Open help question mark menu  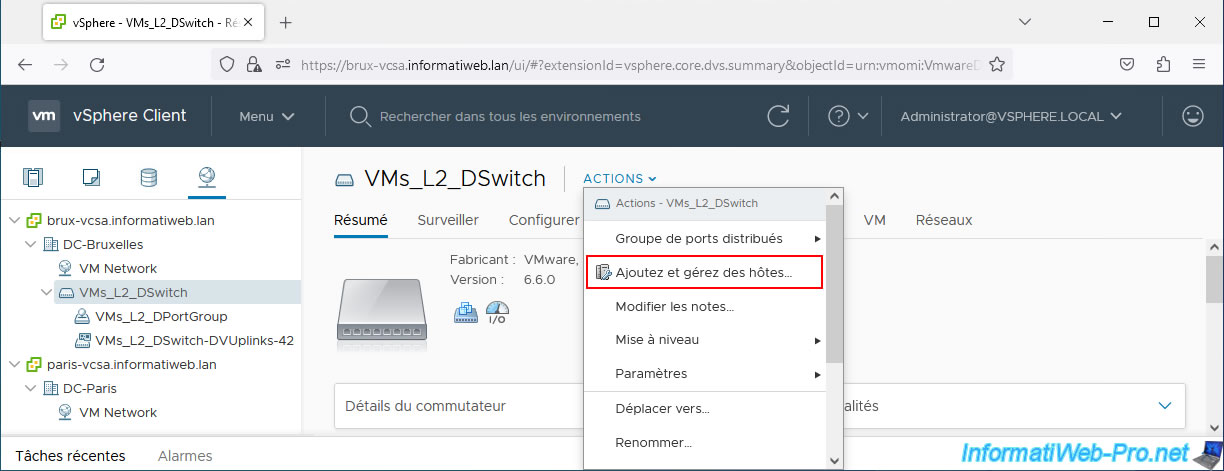pyautogui.click(x=848, y=116)
